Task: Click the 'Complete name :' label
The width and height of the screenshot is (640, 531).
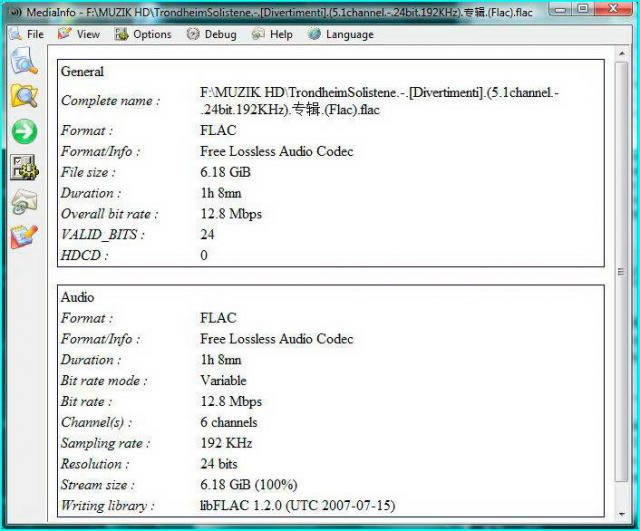Action: tap(110, 101)
